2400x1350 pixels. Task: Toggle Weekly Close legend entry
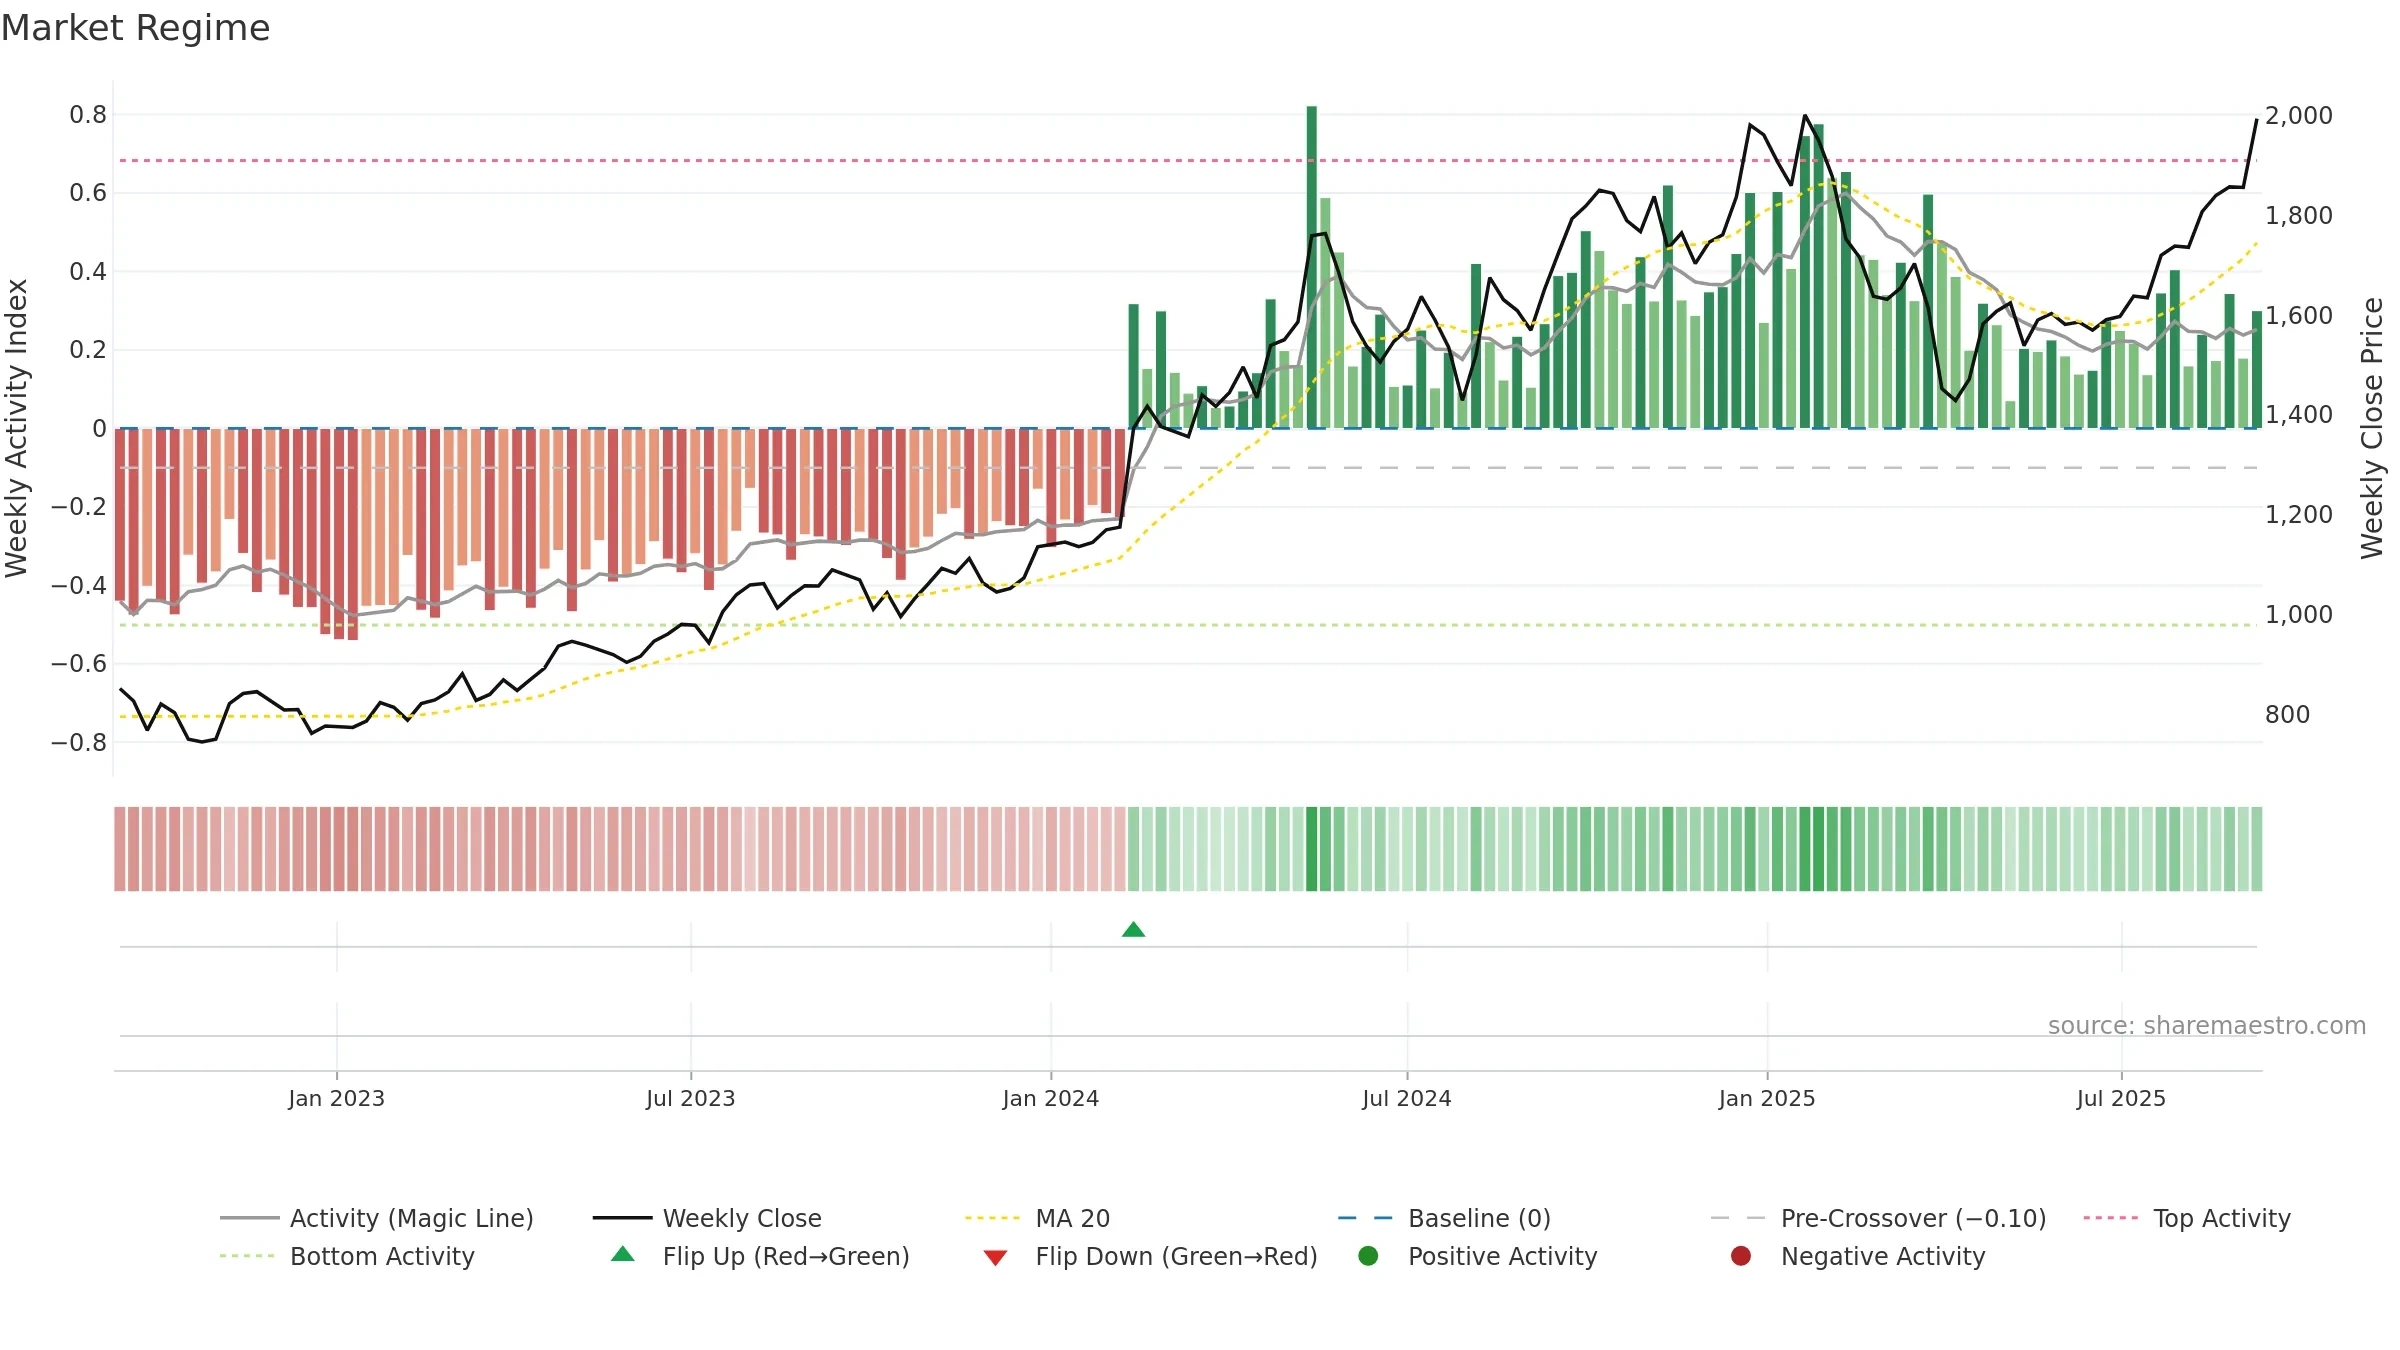(707, 1218)
